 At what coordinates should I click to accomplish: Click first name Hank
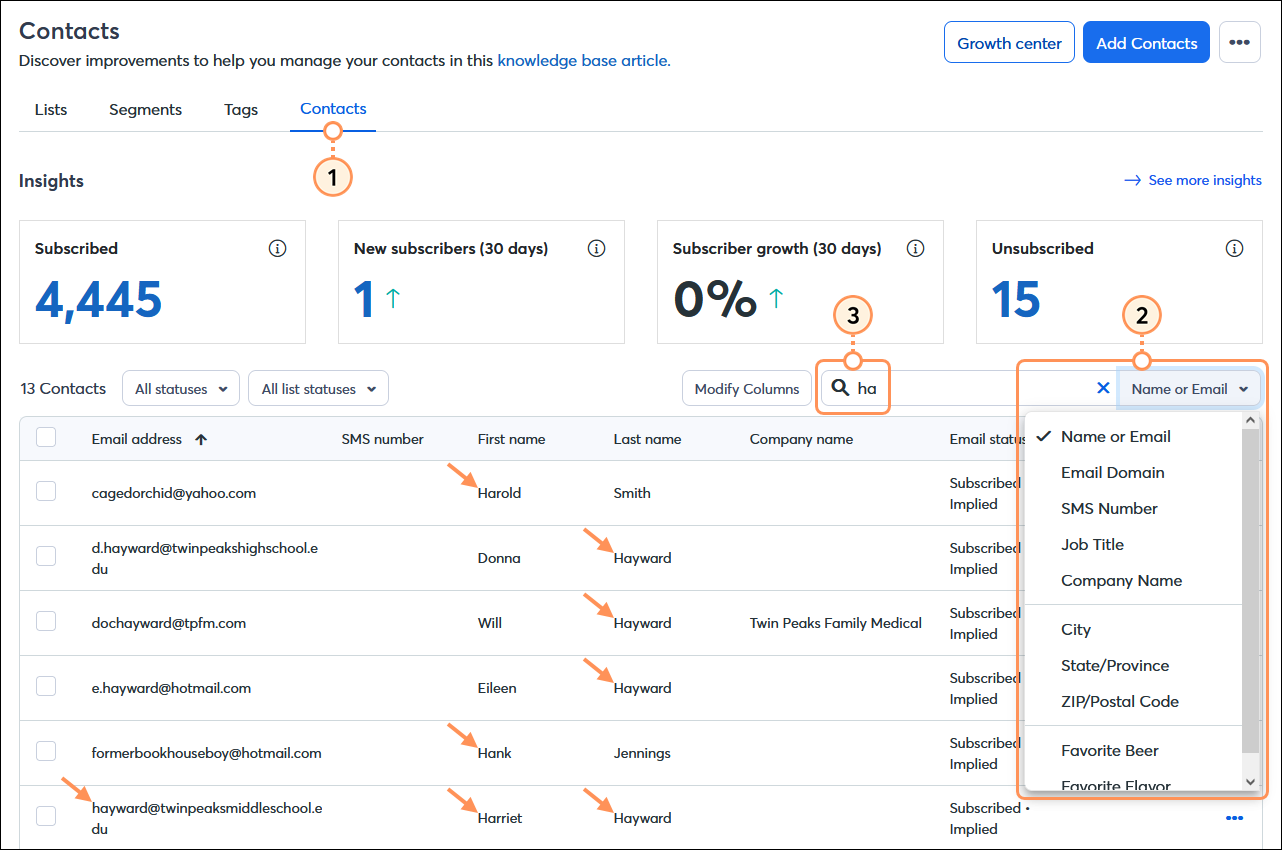point(494,753)
